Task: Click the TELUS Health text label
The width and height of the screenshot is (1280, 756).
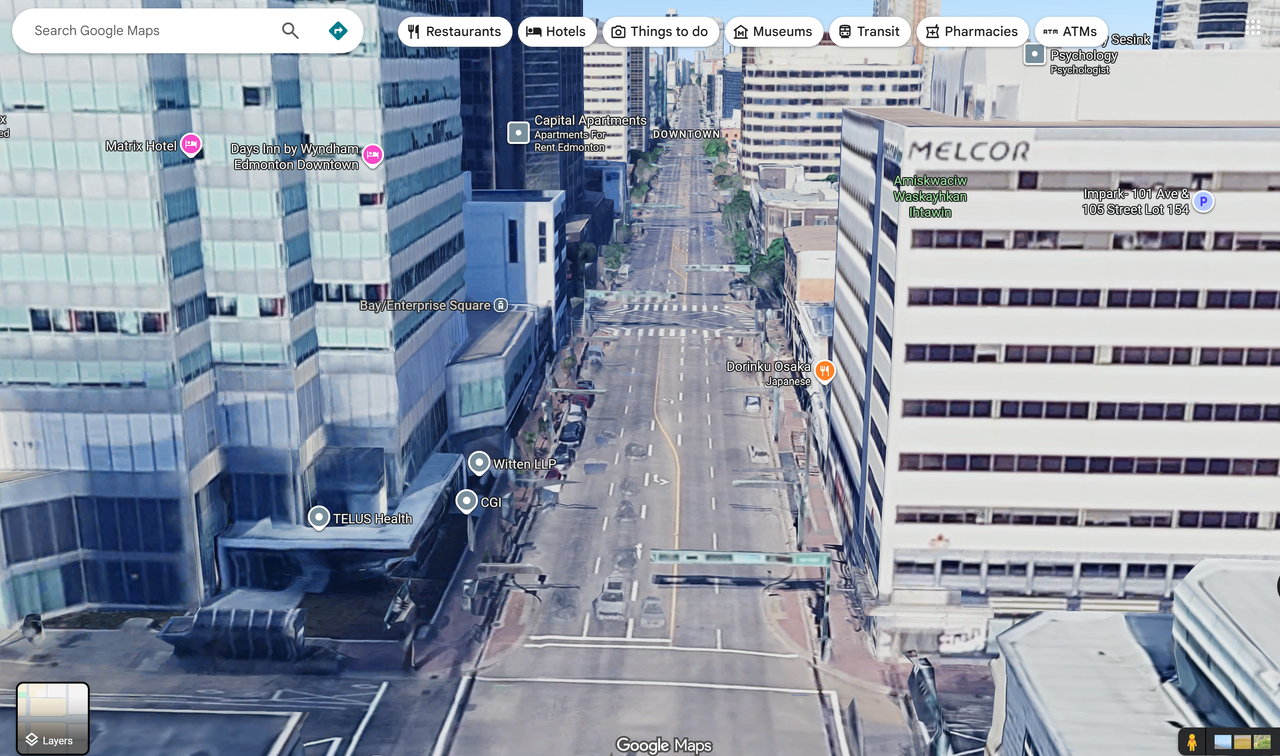Action: tap(372, 519)
